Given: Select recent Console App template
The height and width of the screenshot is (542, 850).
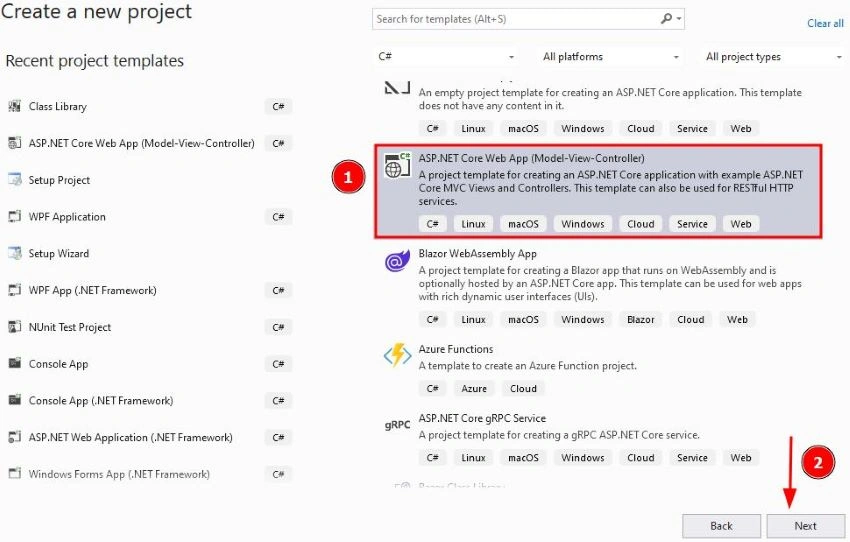Looking at the screenshot, I should (x=150, y=363).
